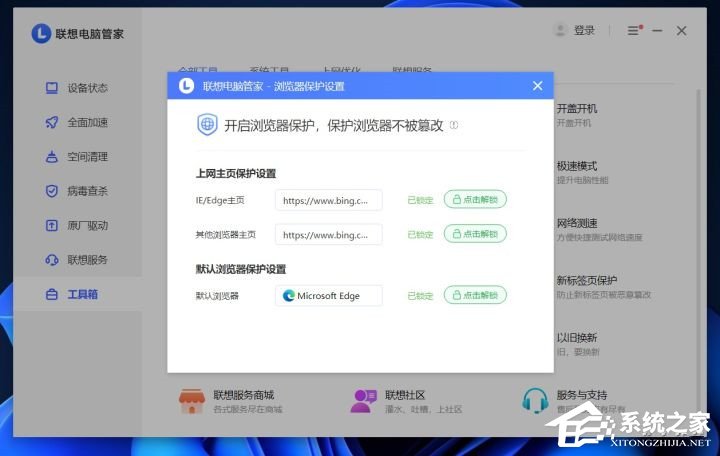Go to 原厂驱动 in sidebar
This screenshot has width=720, height=456.
[x=52, y=225]
